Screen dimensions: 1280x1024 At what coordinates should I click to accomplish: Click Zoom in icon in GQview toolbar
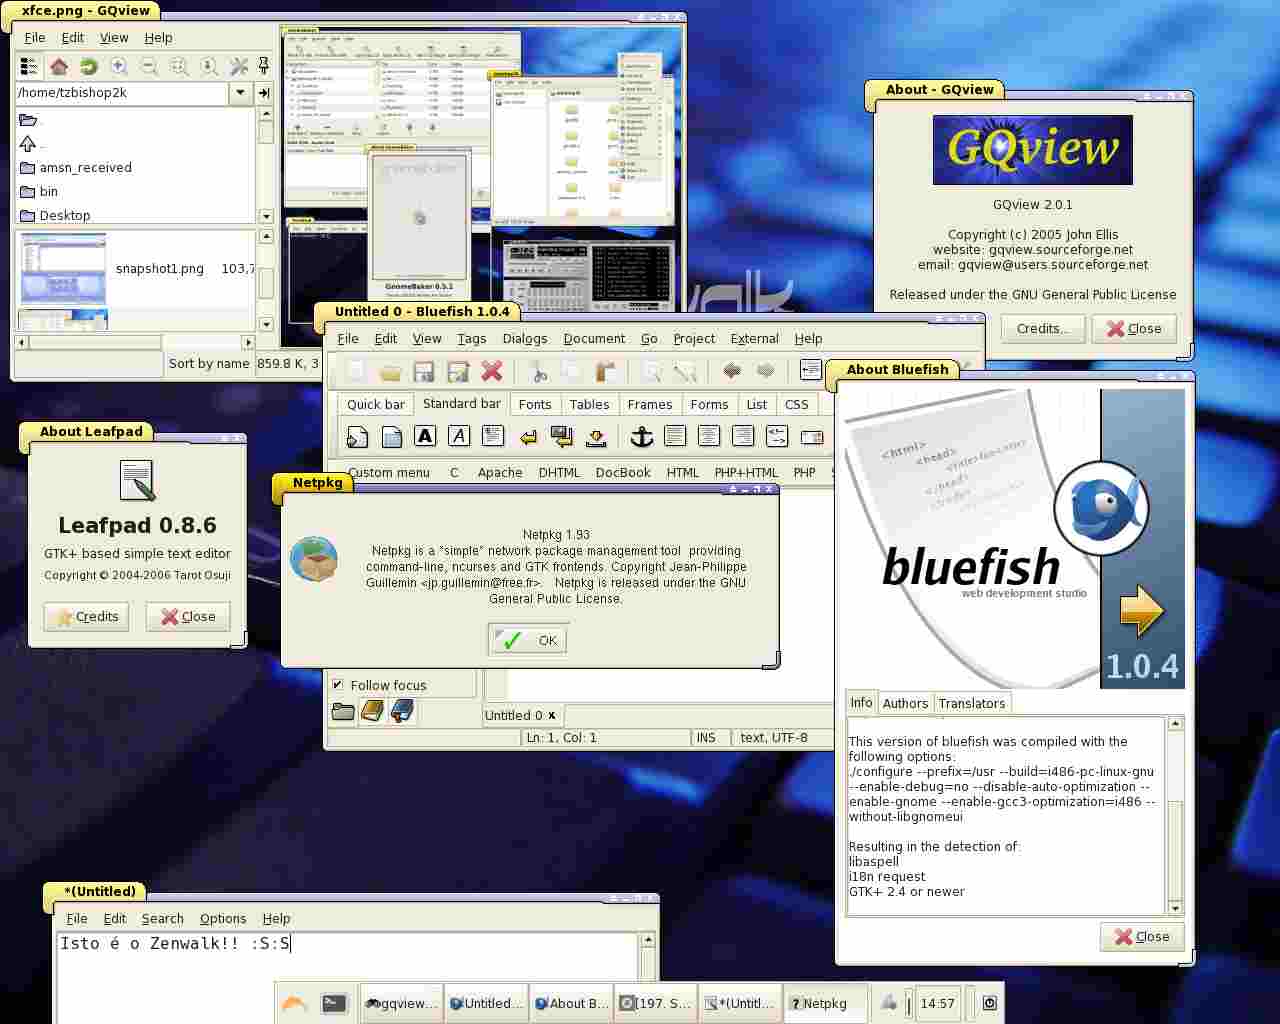click(x=119, y=66)
